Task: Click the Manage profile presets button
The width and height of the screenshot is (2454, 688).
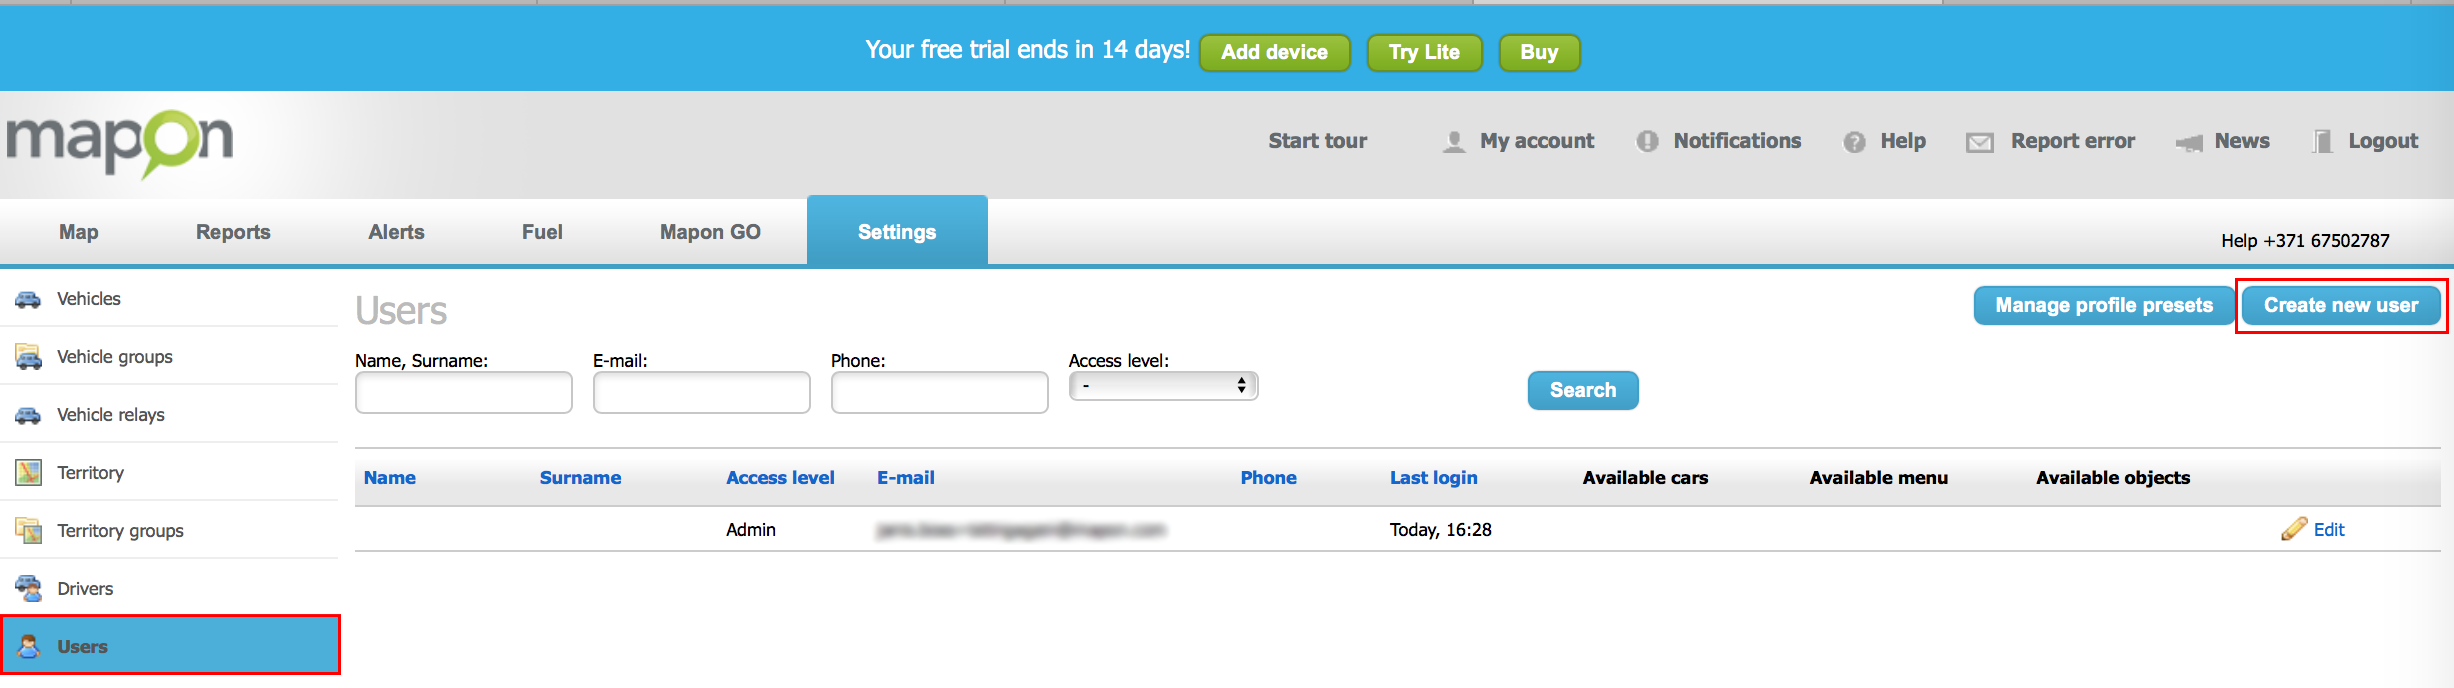Action: point(2104,305)
